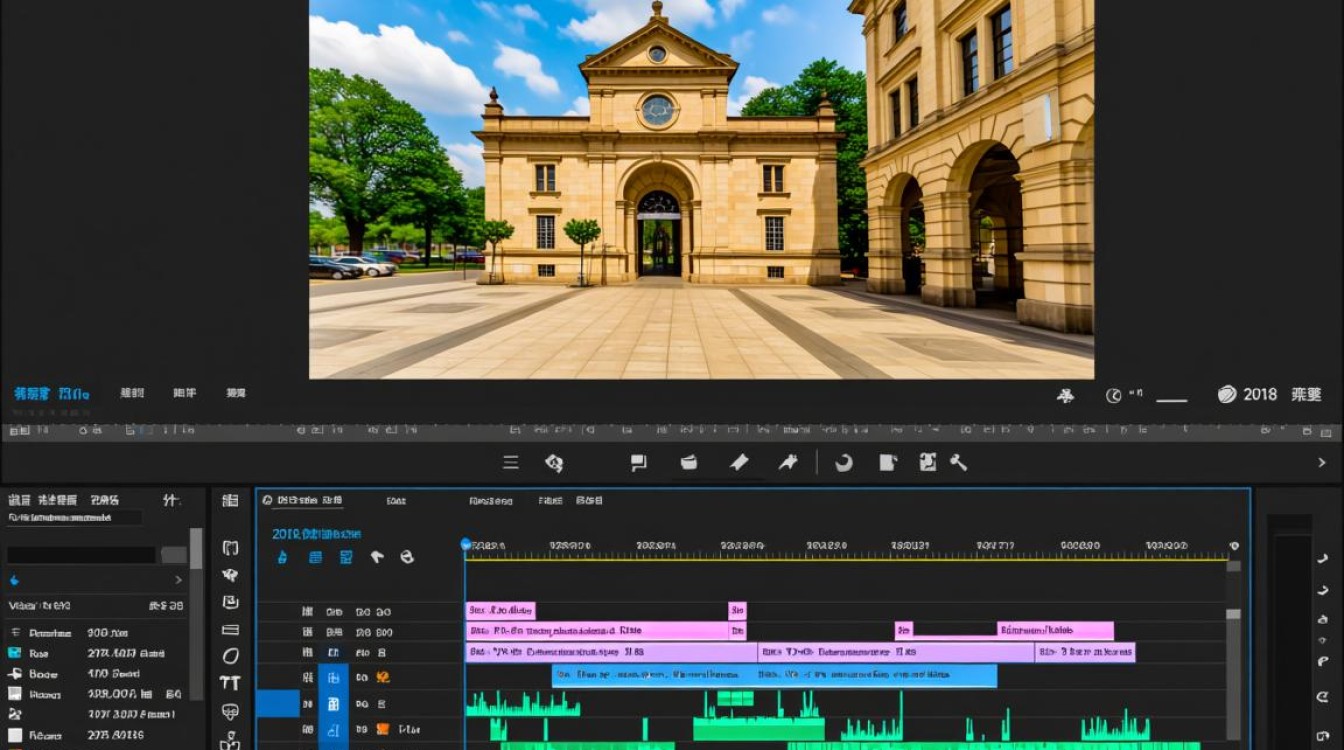This screenshot has height=750, width=1344.
Task: Expand the chevron arrow in the project panel
Action: (179, 580)
